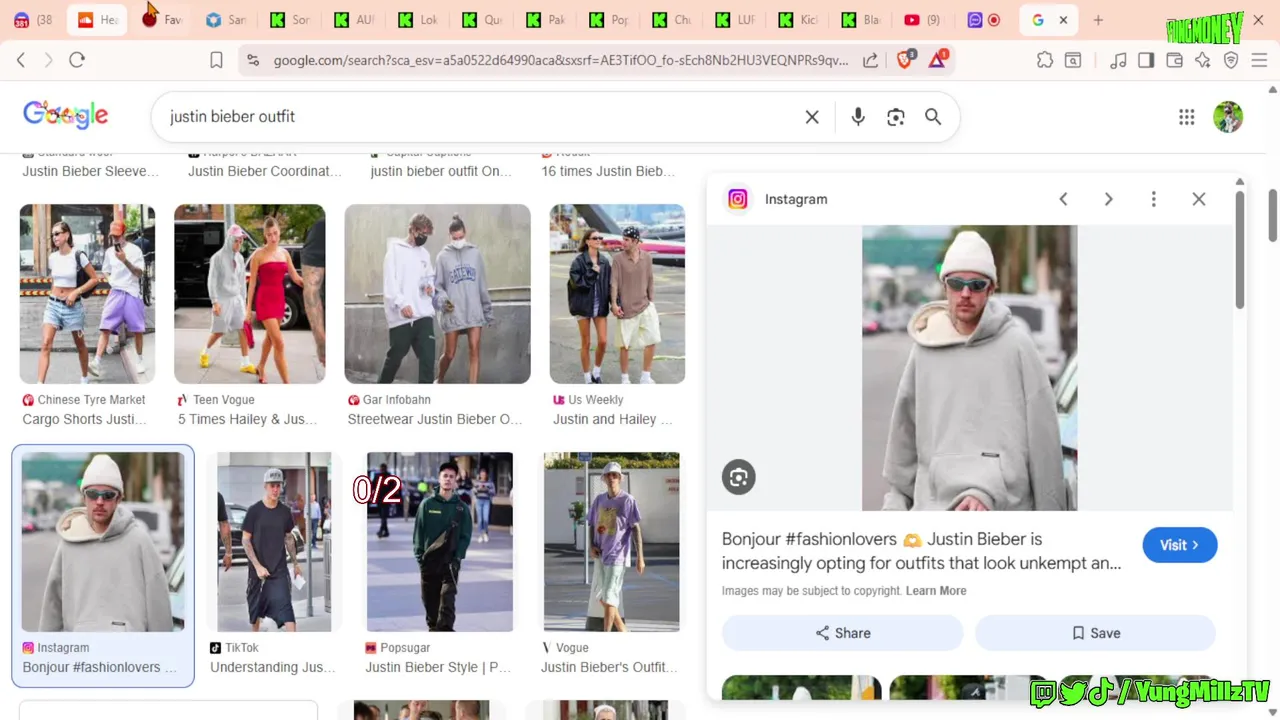Open Brave Shields lion icon
This screenshot has width=1280, height=720.
point(905,60)
